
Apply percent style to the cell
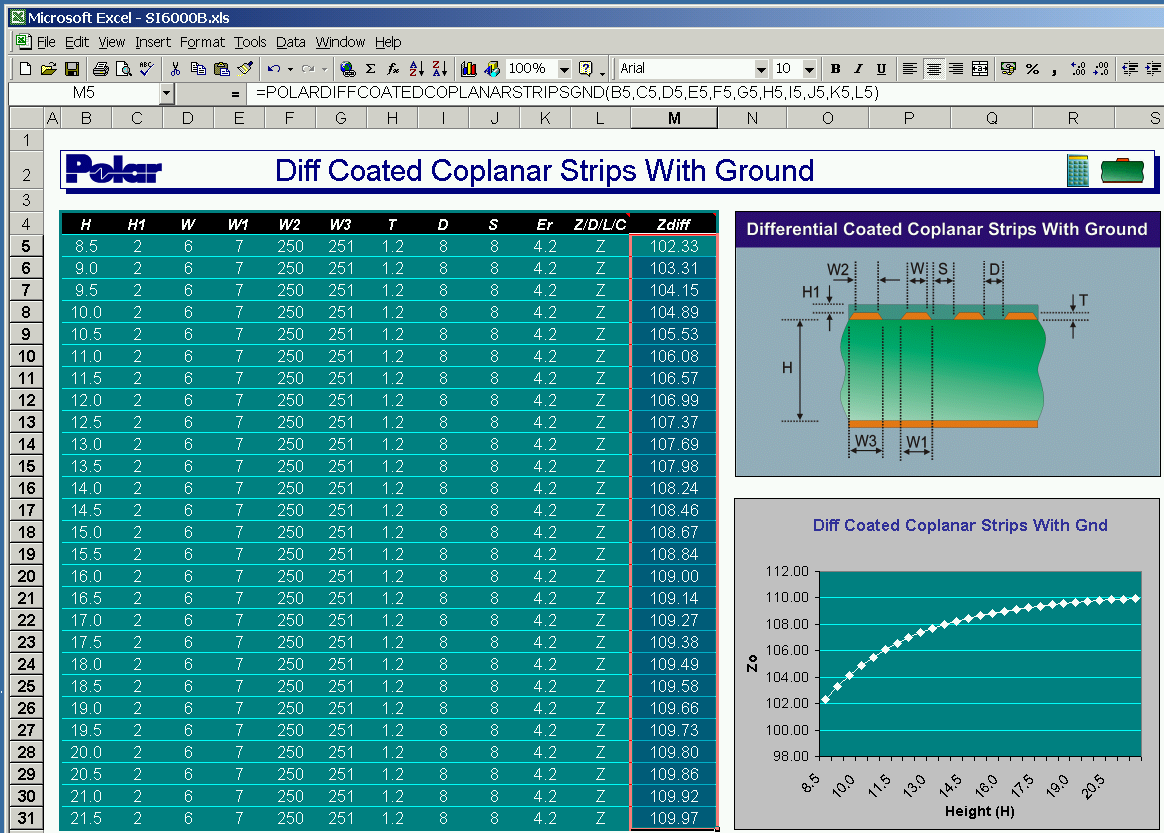tap(1032, 69)
